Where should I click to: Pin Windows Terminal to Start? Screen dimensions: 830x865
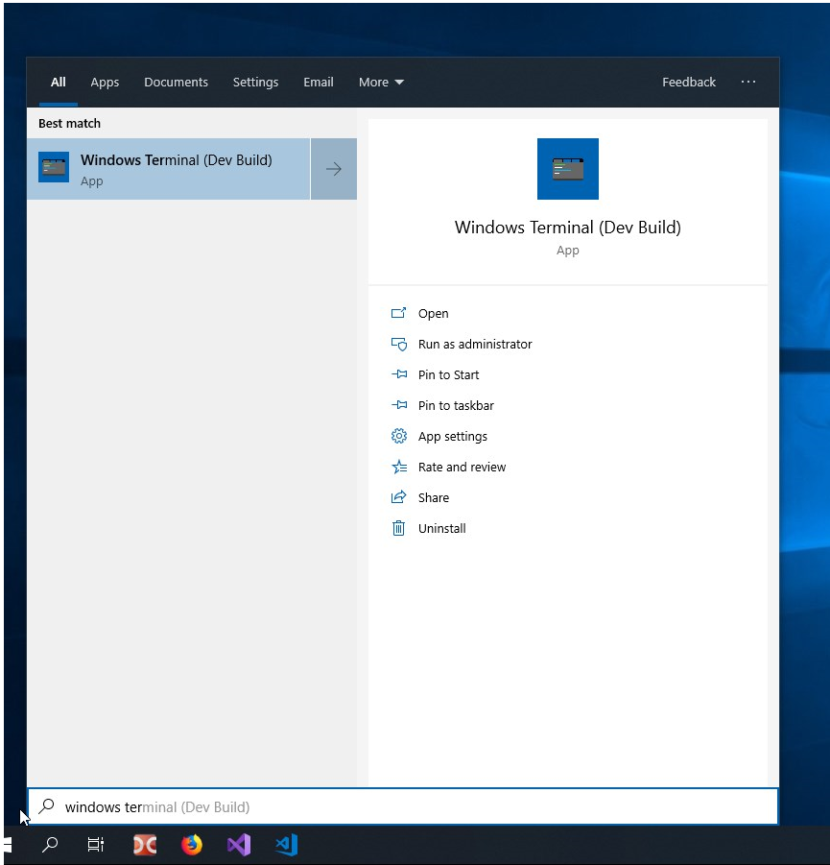(x=448, y=375)
